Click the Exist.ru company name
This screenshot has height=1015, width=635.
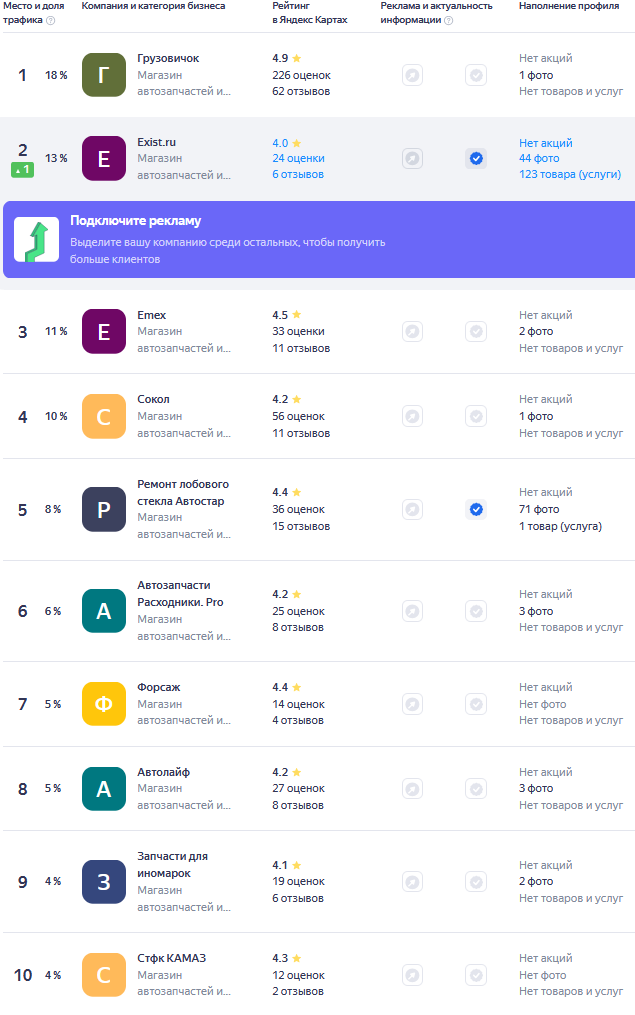point(157,142)
